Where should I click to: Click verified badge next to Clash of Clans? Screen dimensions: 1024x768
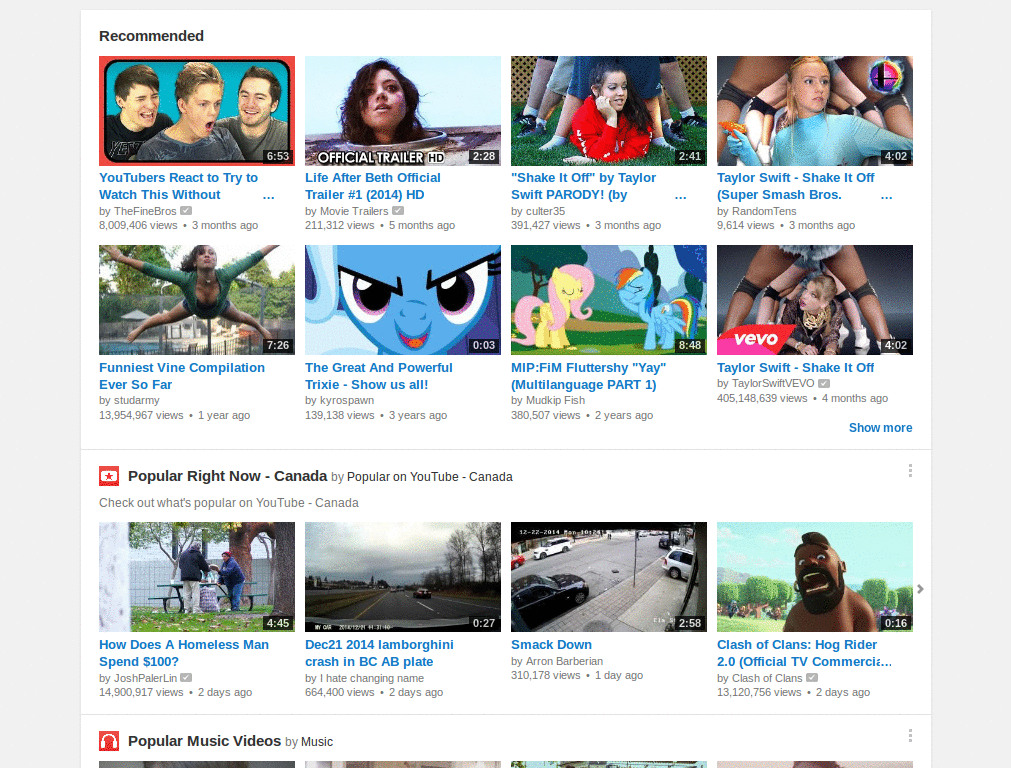[x=812, y=678]
